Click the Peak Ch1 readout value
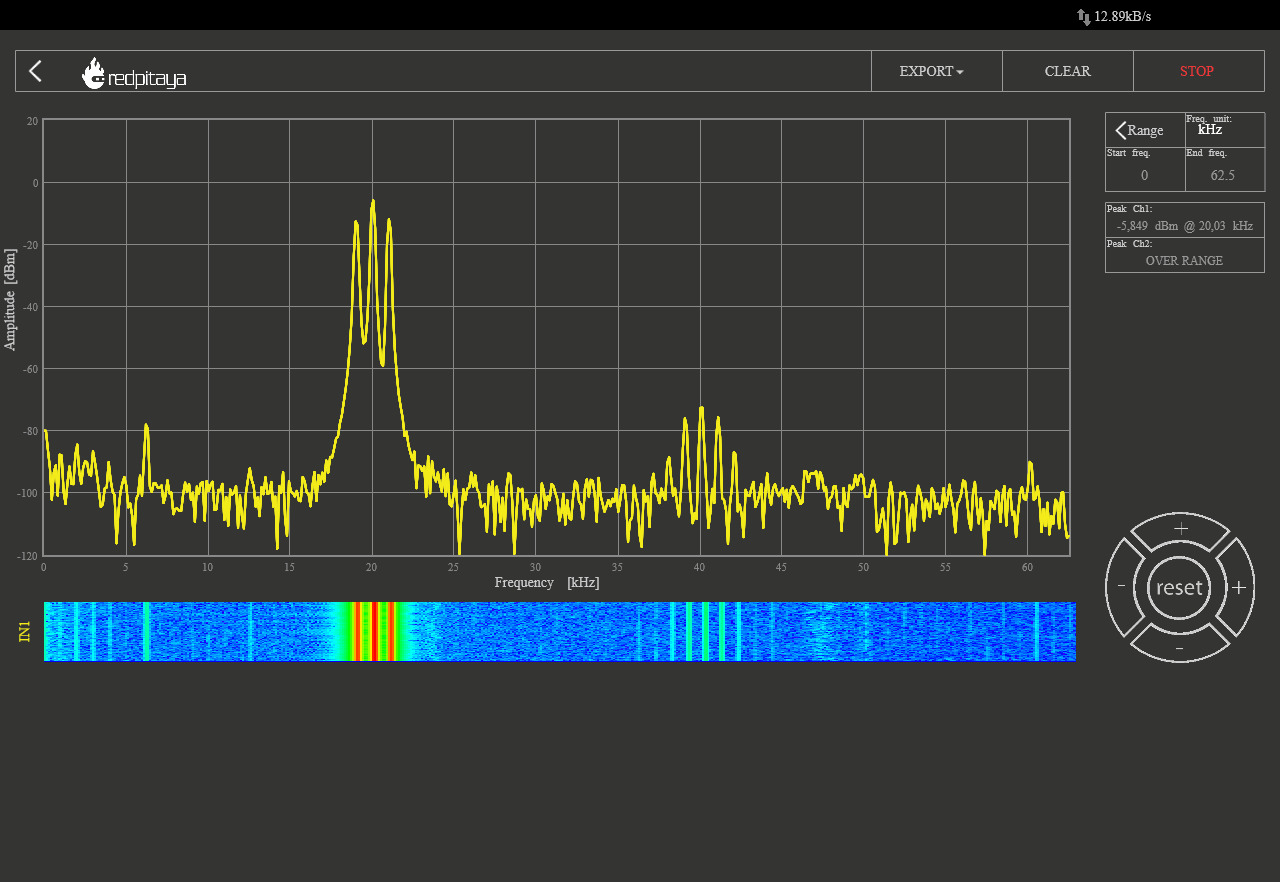 (1184, 226)
